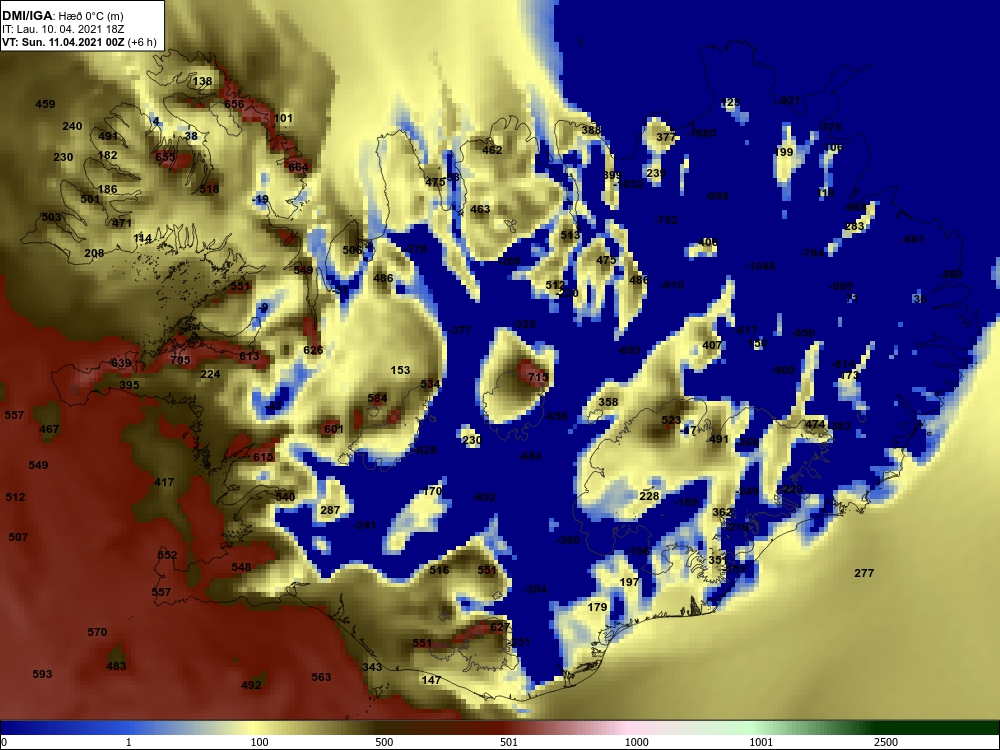Viewport: 1000px width, 750px height.
Task: Click the map value 518
Action: click(209, 189)
